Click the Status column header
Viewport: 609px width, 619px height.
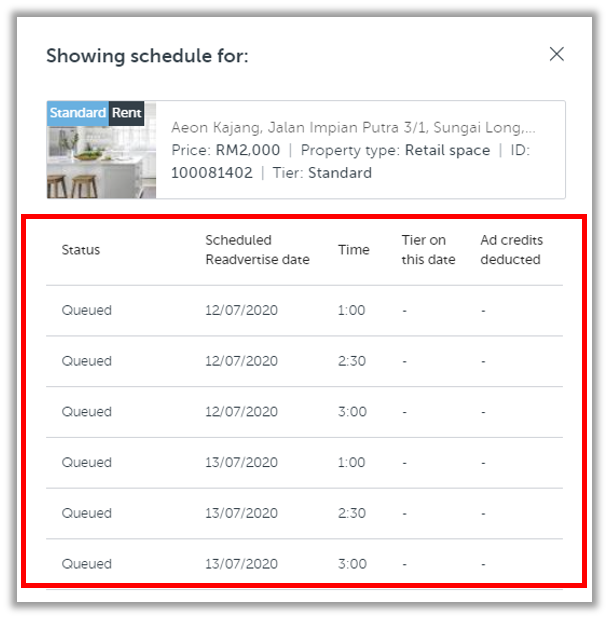coord(81,250)
